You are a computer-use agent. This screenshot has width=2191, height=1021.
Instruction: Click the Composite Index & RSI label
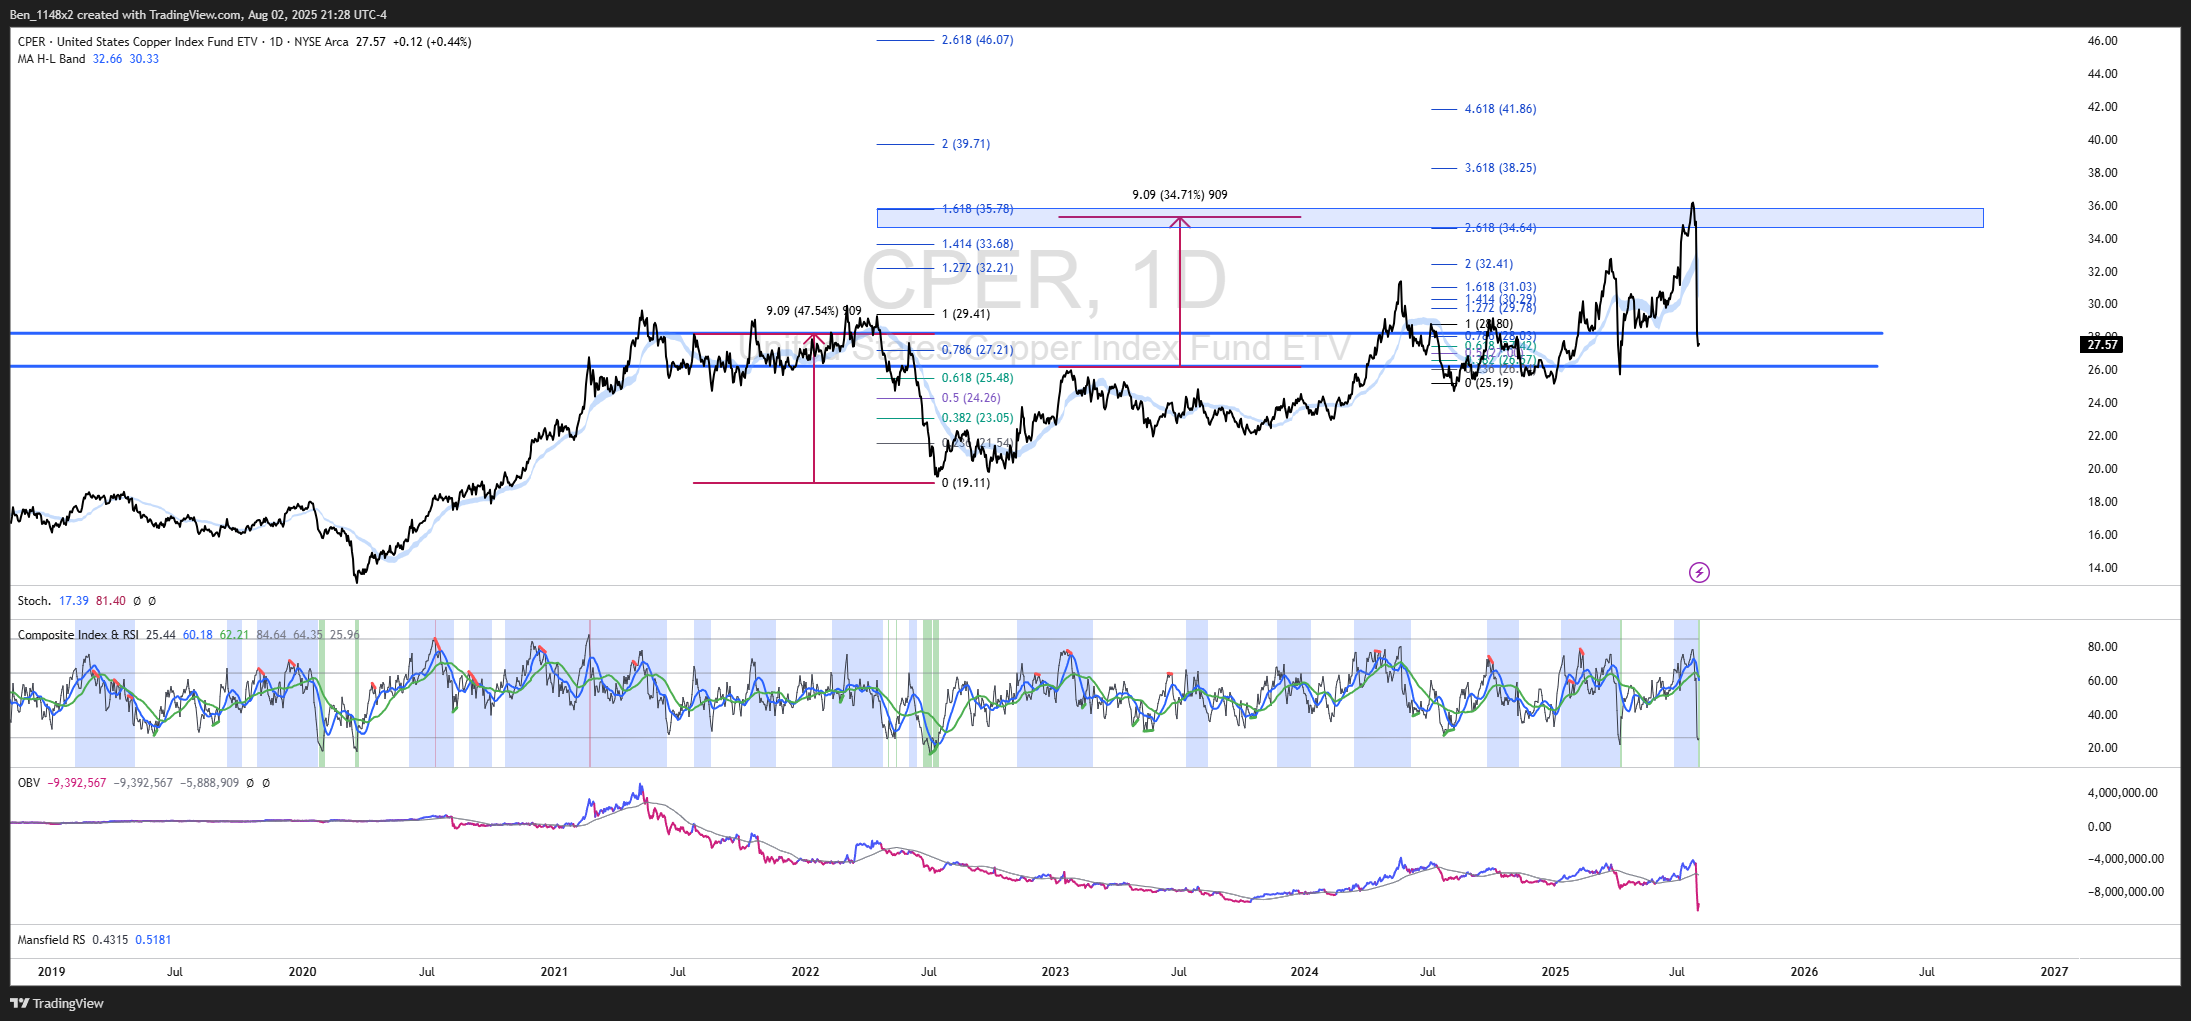(x=78, y=635)
